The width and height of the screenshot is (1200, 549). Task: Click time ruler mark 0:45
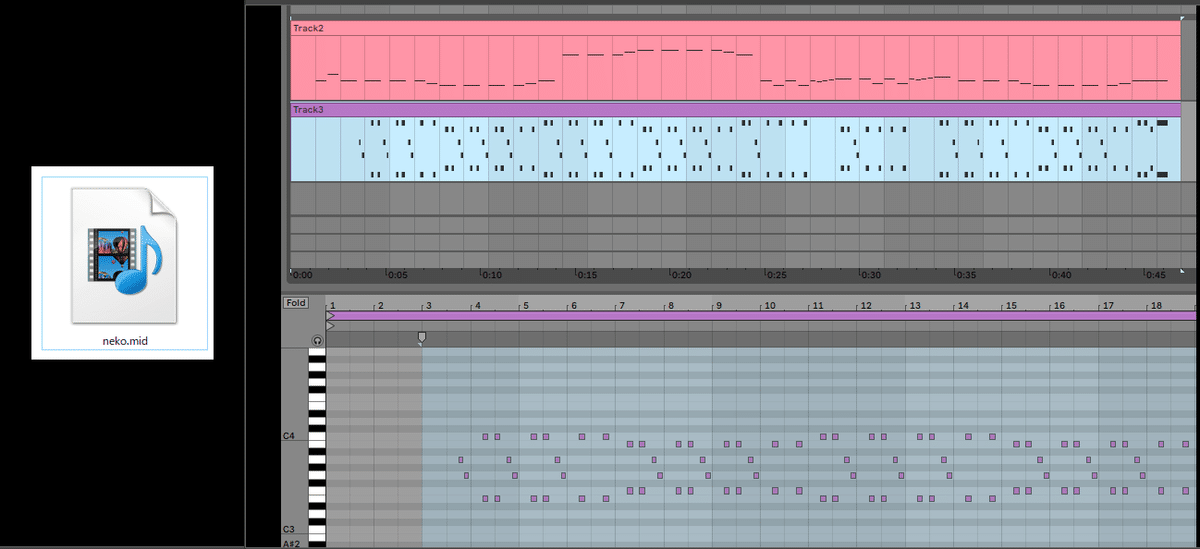(x=1157, y=274)
